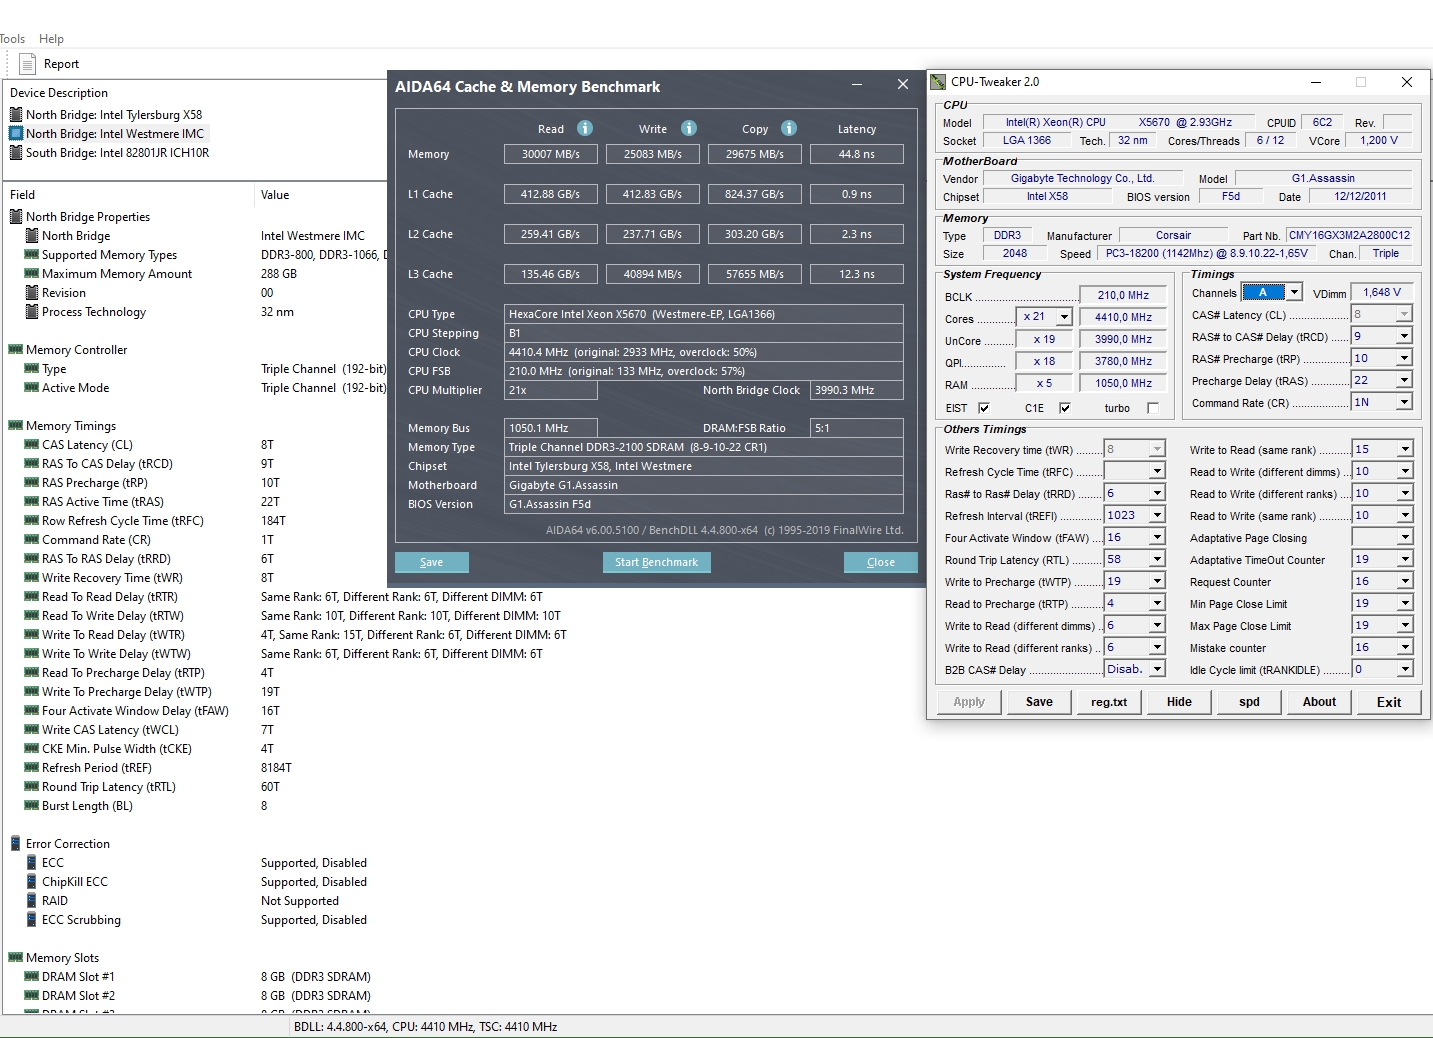Open the Write to Read (same rank) dropdown
Image resolution: width=1433 pixels, height=1038 pixels.
click(x=1405, y=449)
